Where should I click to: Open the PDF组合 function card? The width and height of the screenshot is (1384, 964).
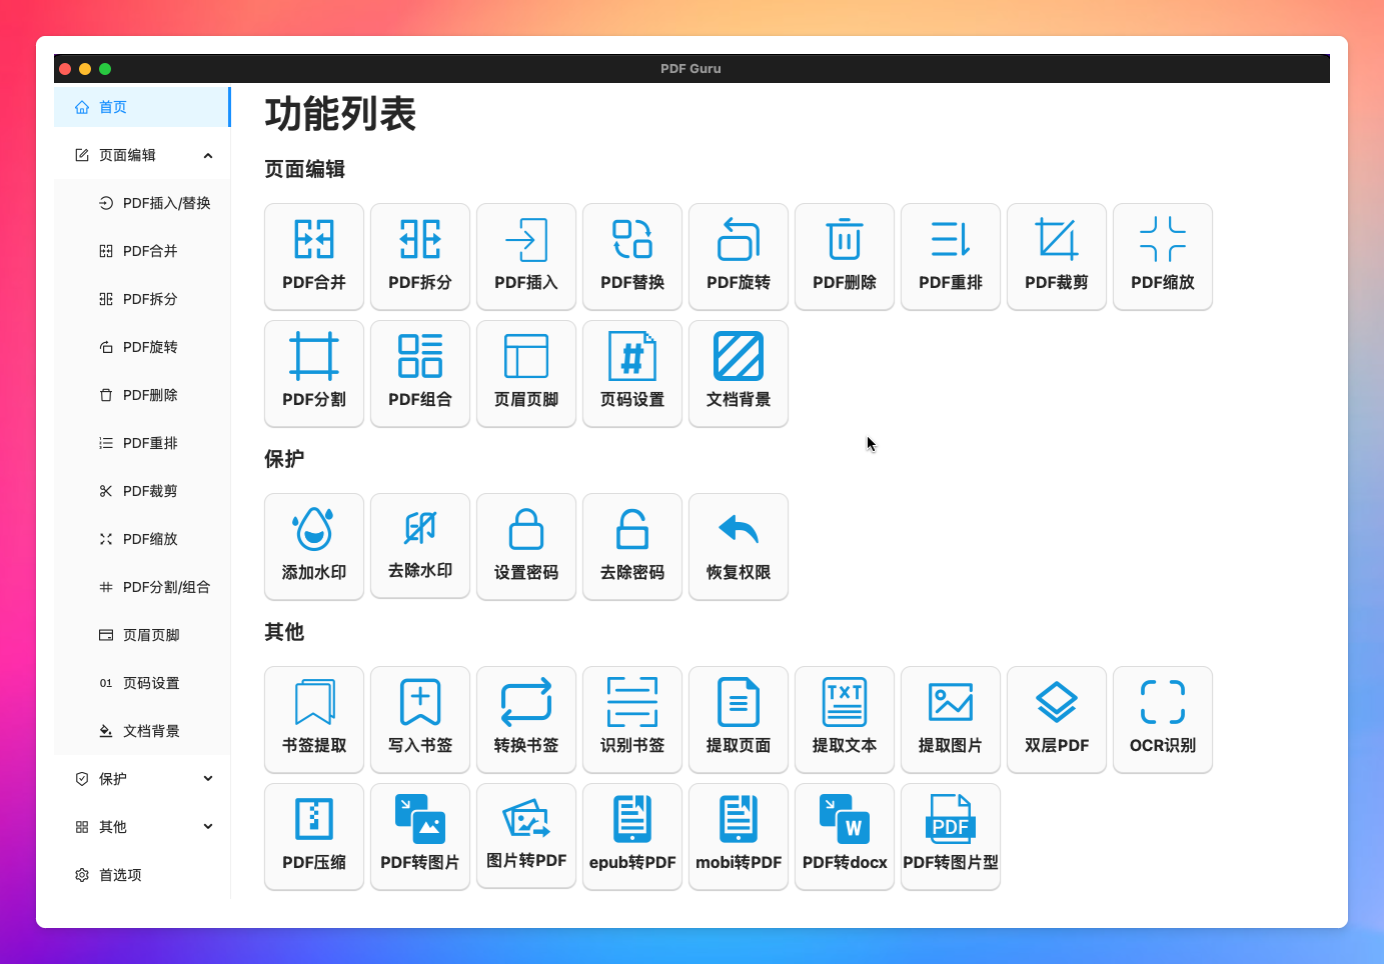tap(420, 374)
